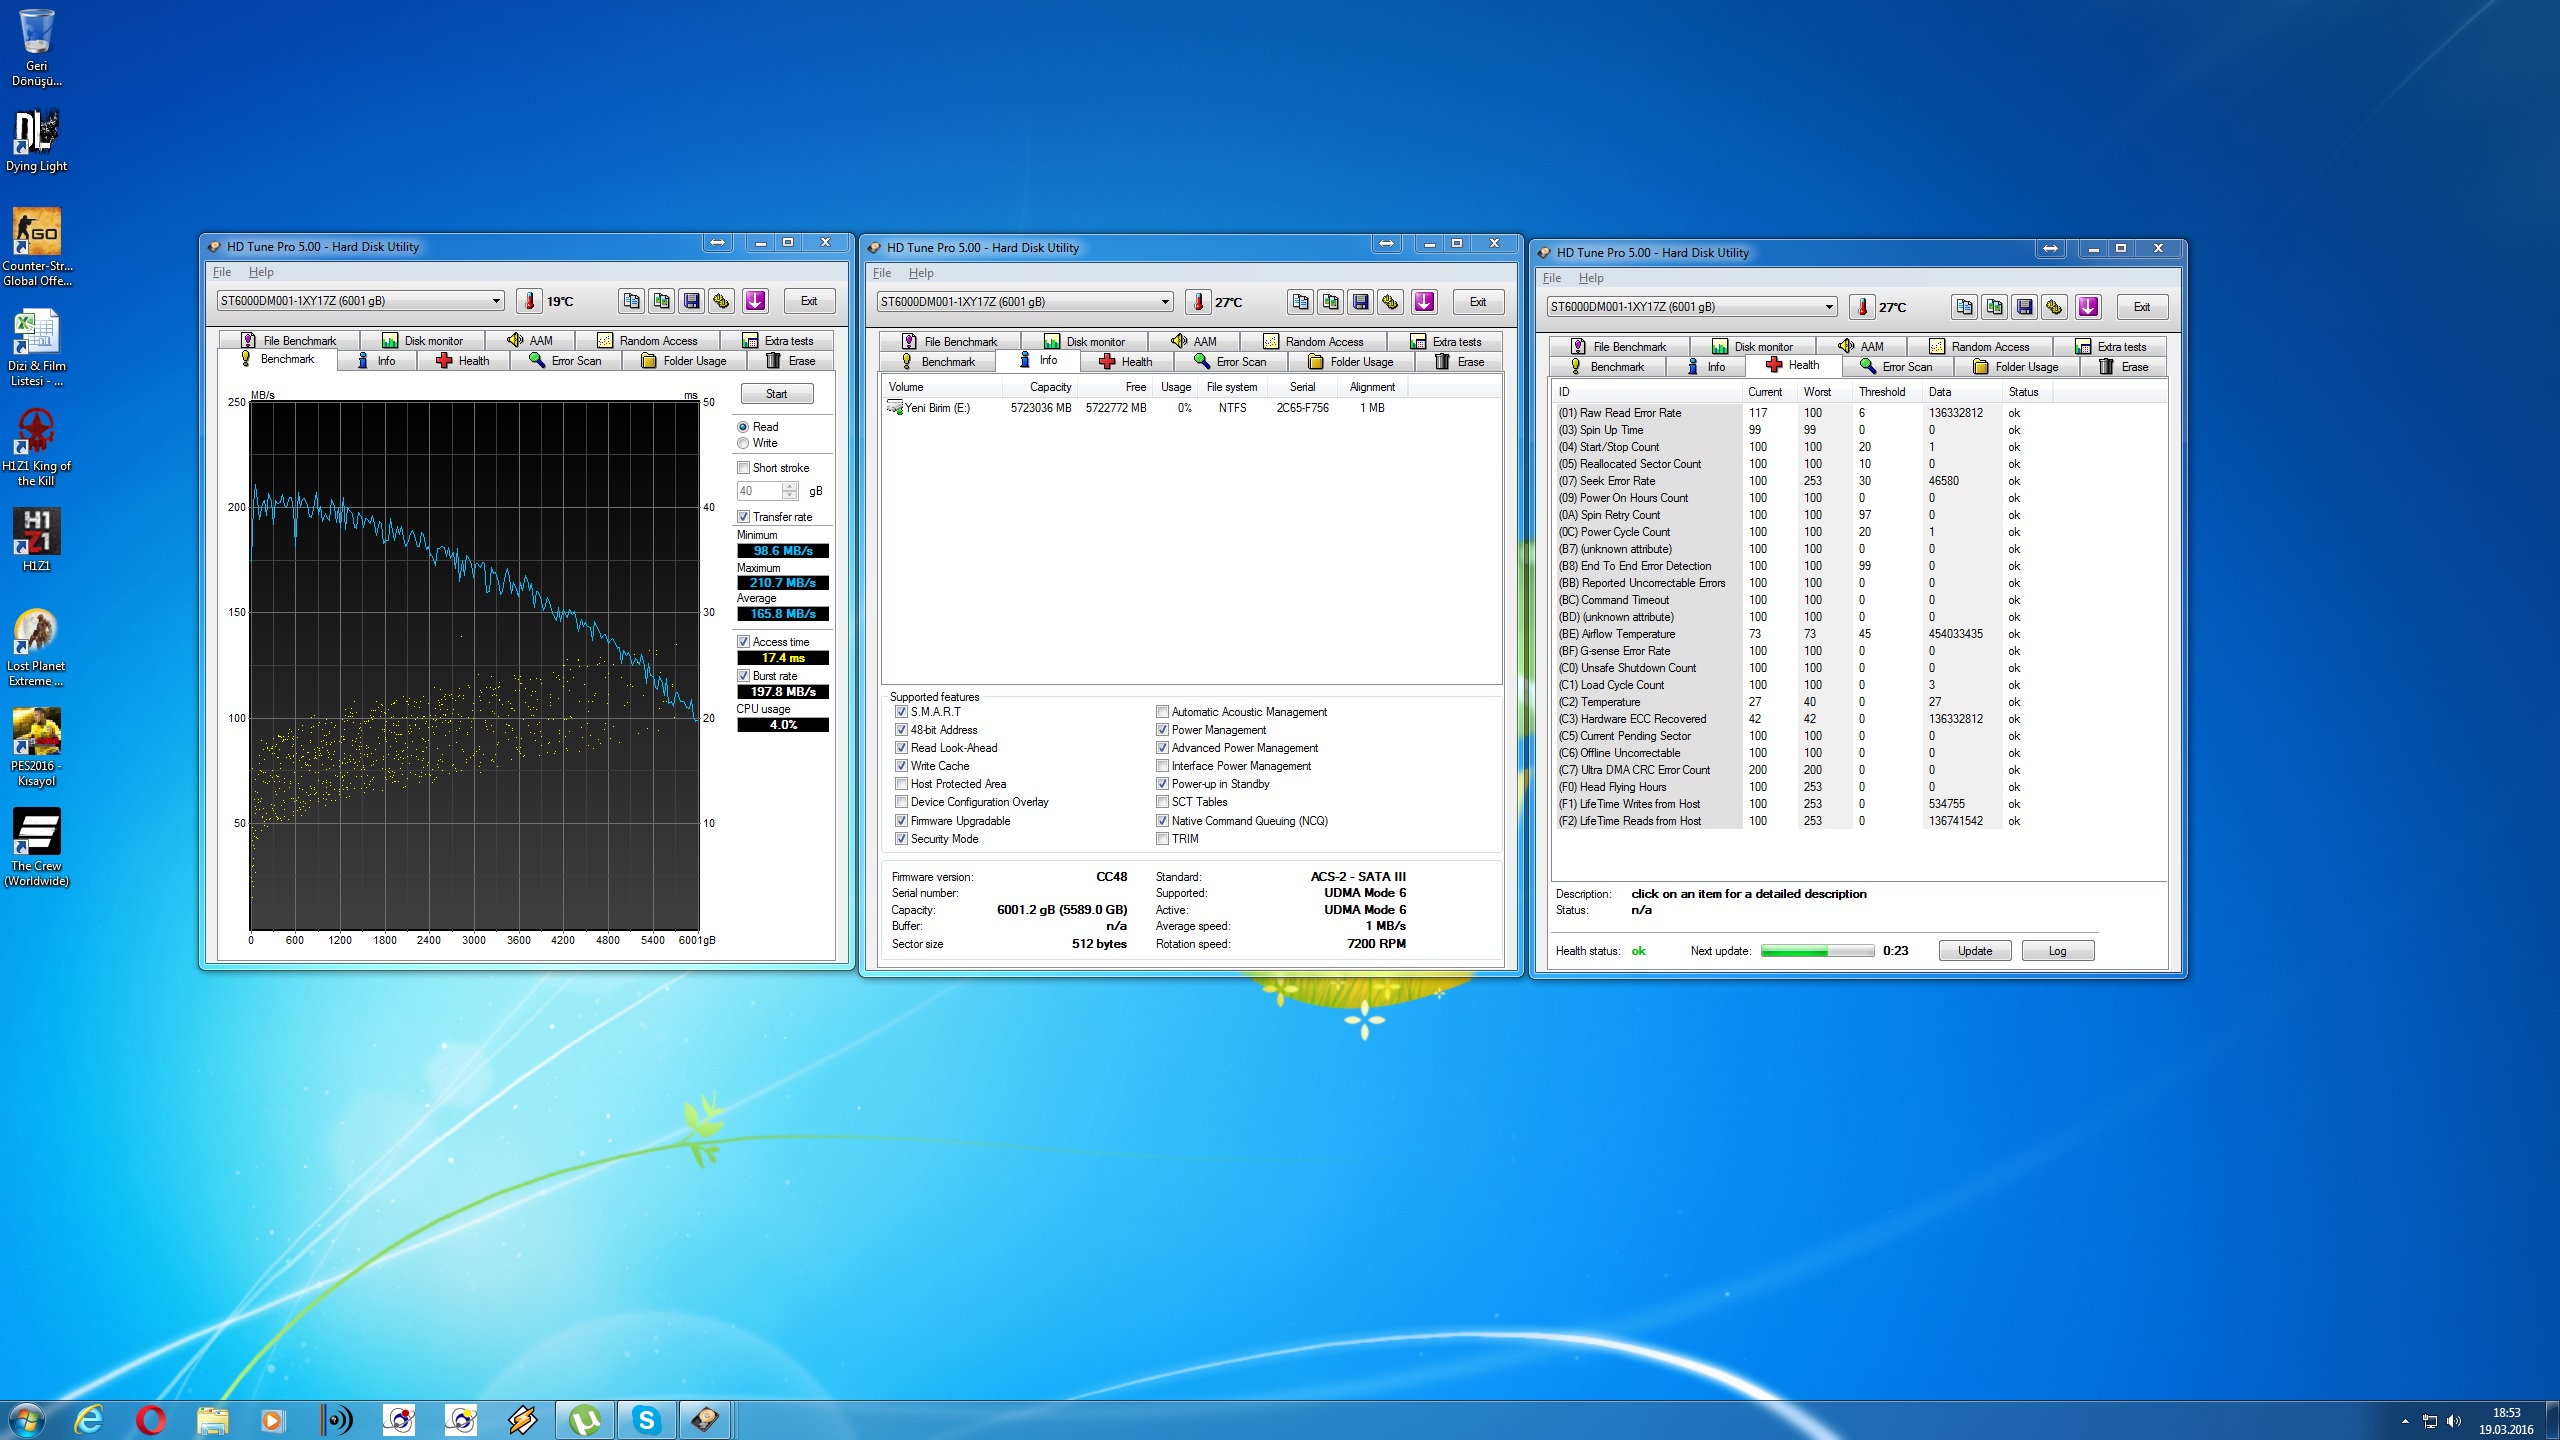Toggle the Burst rate checkbox

pyautogui.click(x=743, y=676)
